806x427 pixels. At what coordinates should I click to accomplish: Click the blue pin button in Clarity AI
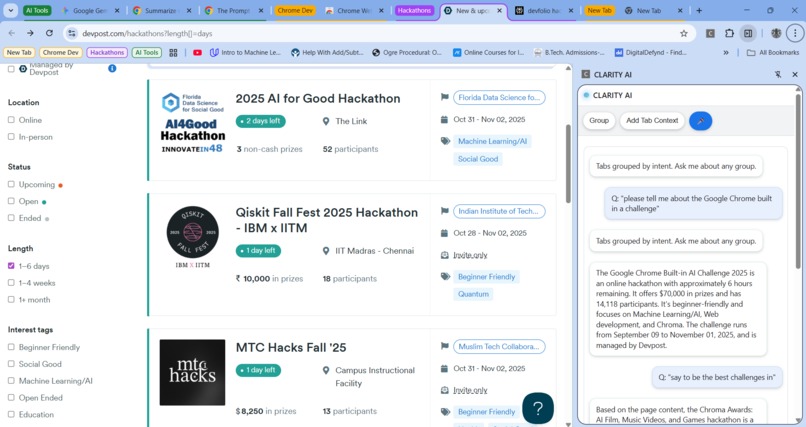[x=700, y=121]
